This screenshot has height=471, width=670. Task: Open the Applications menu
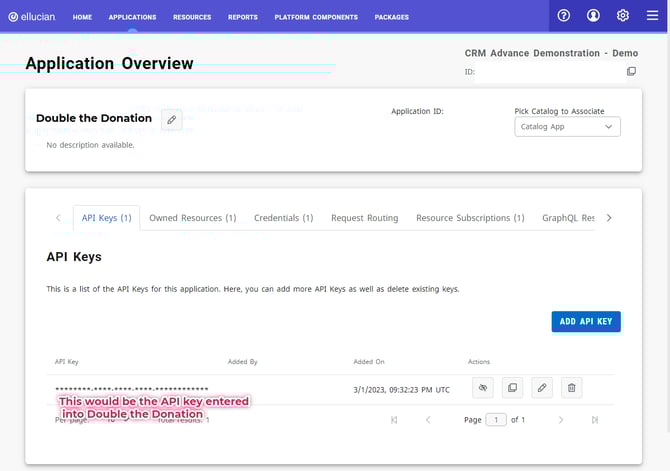tap(132, 17)
